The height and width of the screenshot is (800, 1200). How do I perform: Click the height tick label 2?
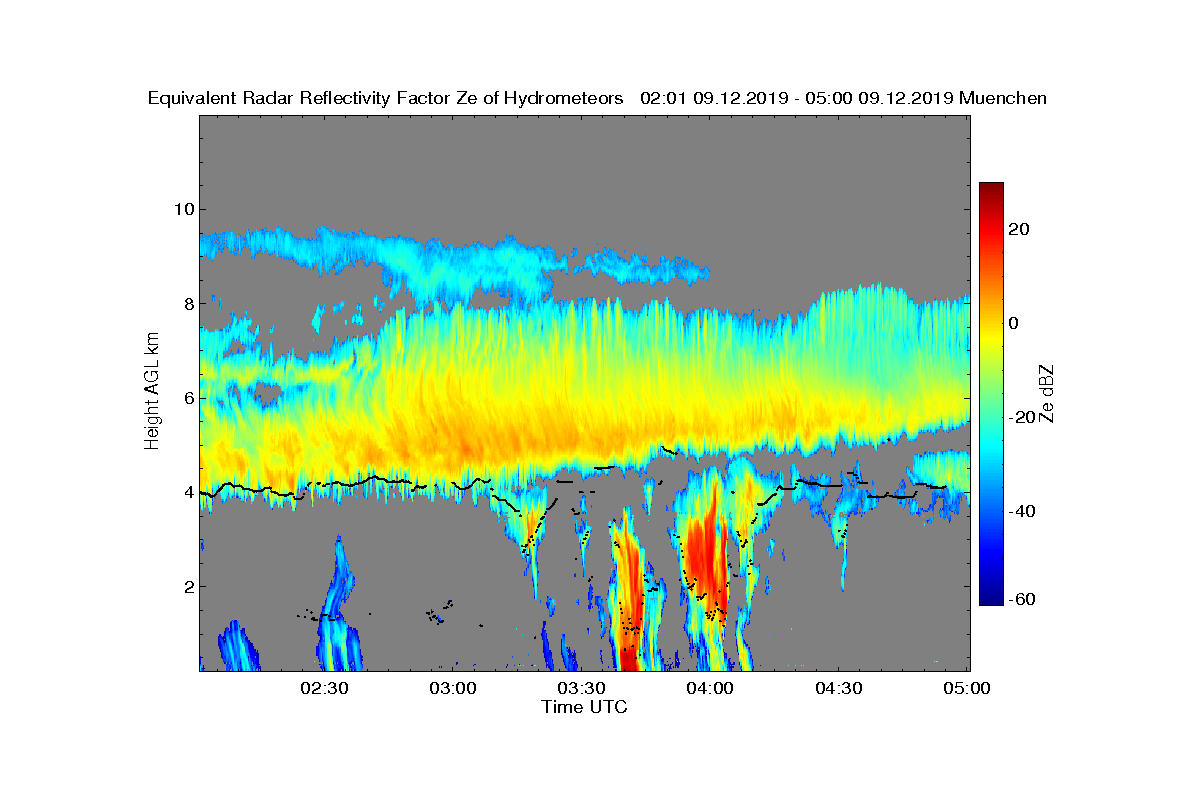[187, 587]
